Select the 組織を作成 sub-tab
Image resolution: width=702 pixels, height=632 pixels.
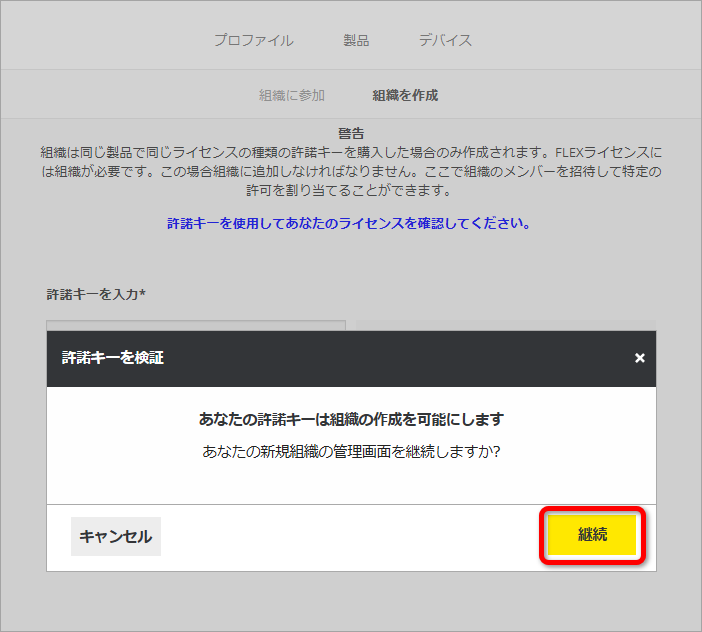405,96
